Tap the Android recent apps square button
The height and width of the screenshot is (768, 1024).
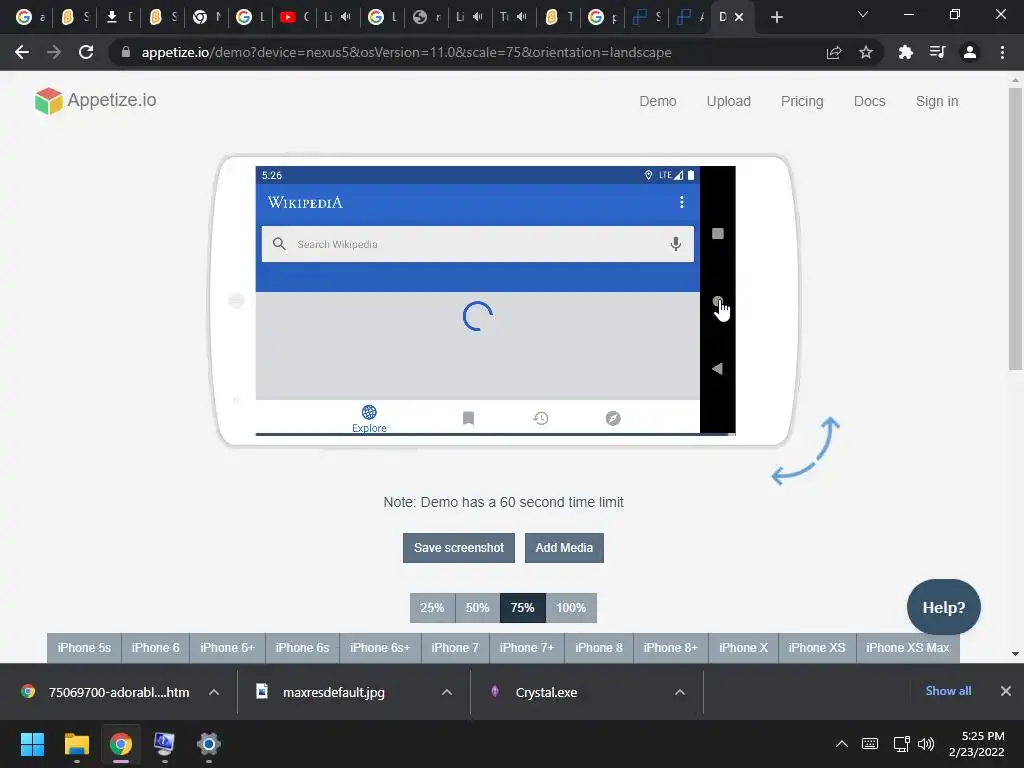coord(717,234)
